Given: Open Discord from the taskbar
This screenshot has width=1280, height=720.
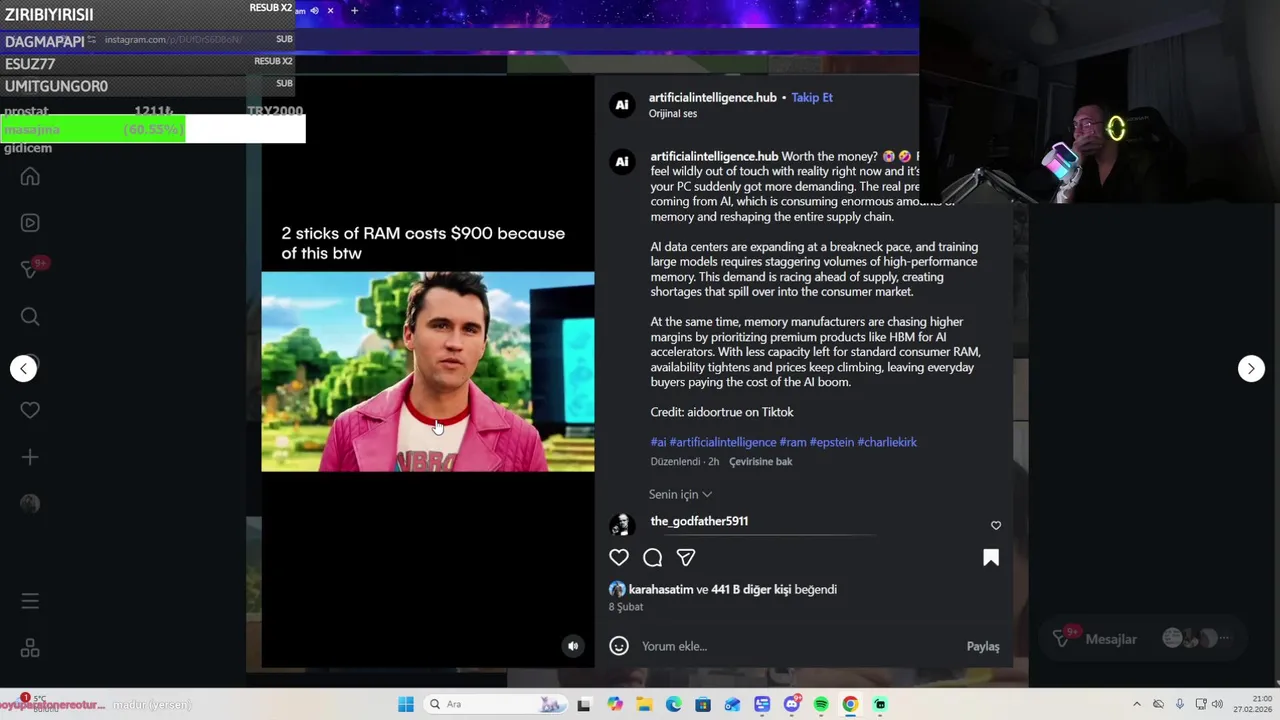Looking at the screenshot, I should click(791, 704).
